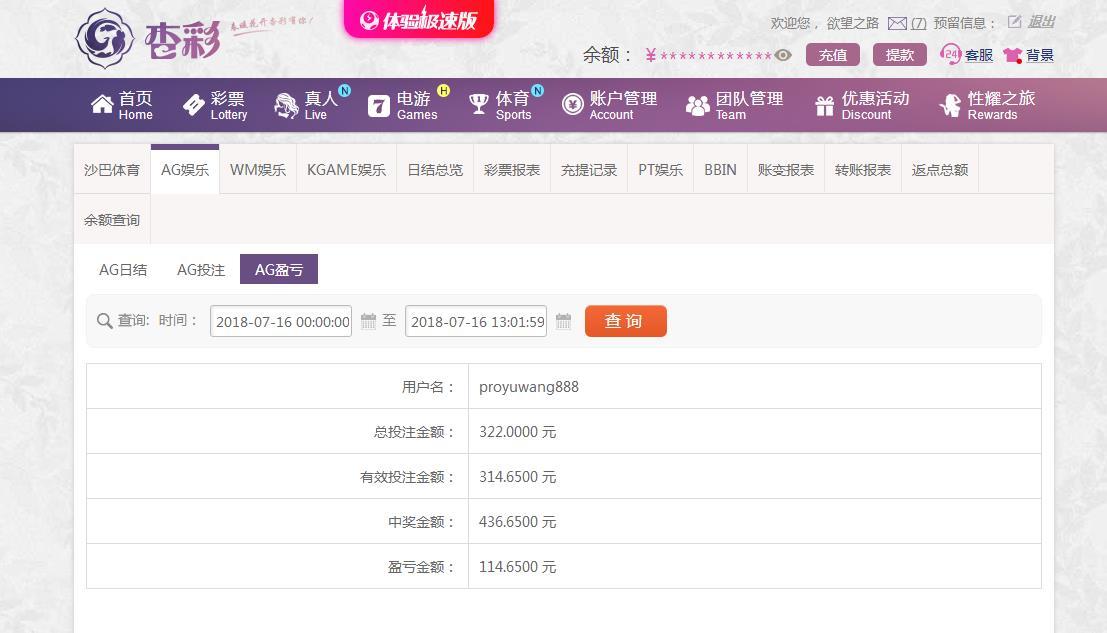Click the 提款 withdrawal button
Image resolution: width=1107 pixels, height=633 pixels.
point(899,55)
